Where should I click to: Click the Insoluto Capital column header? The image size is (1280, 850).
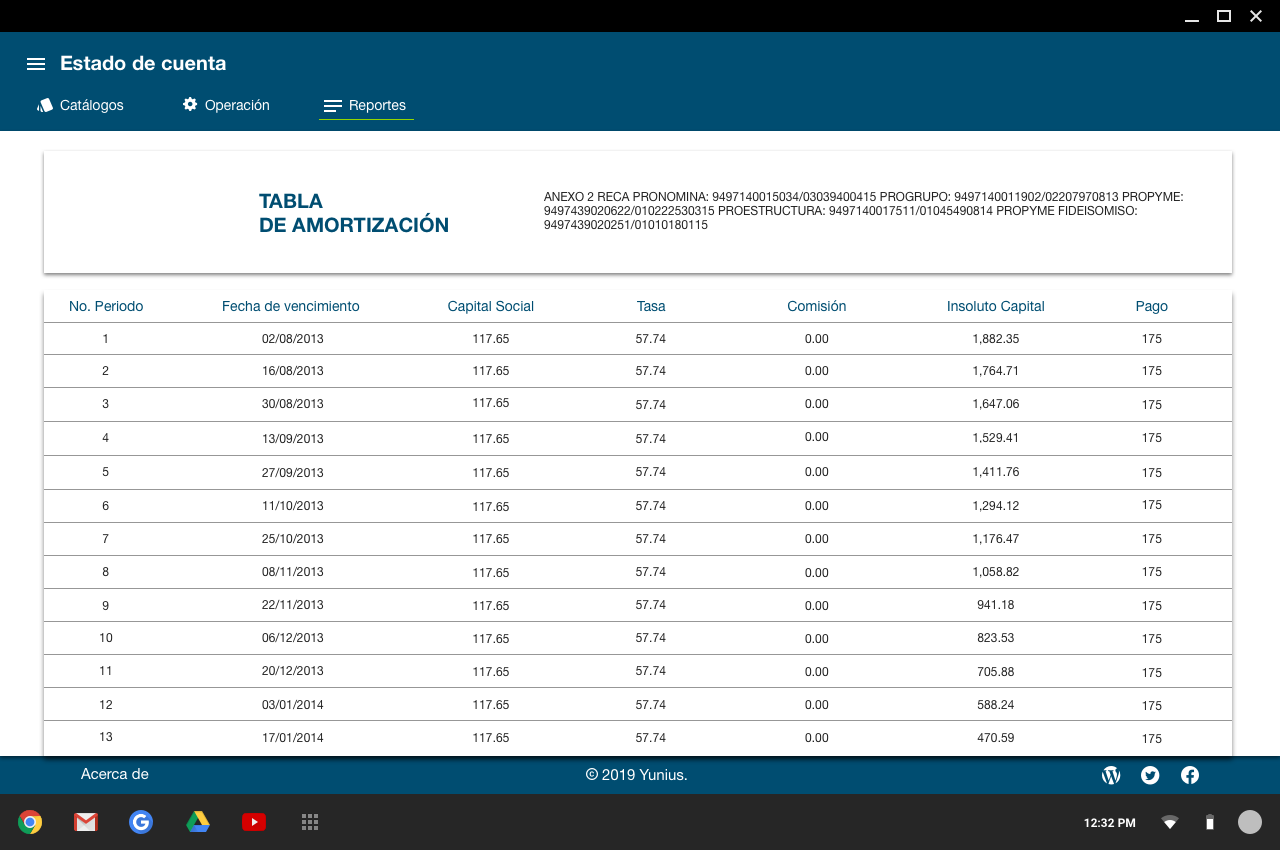pyautogui.click(x=995, y=306)
